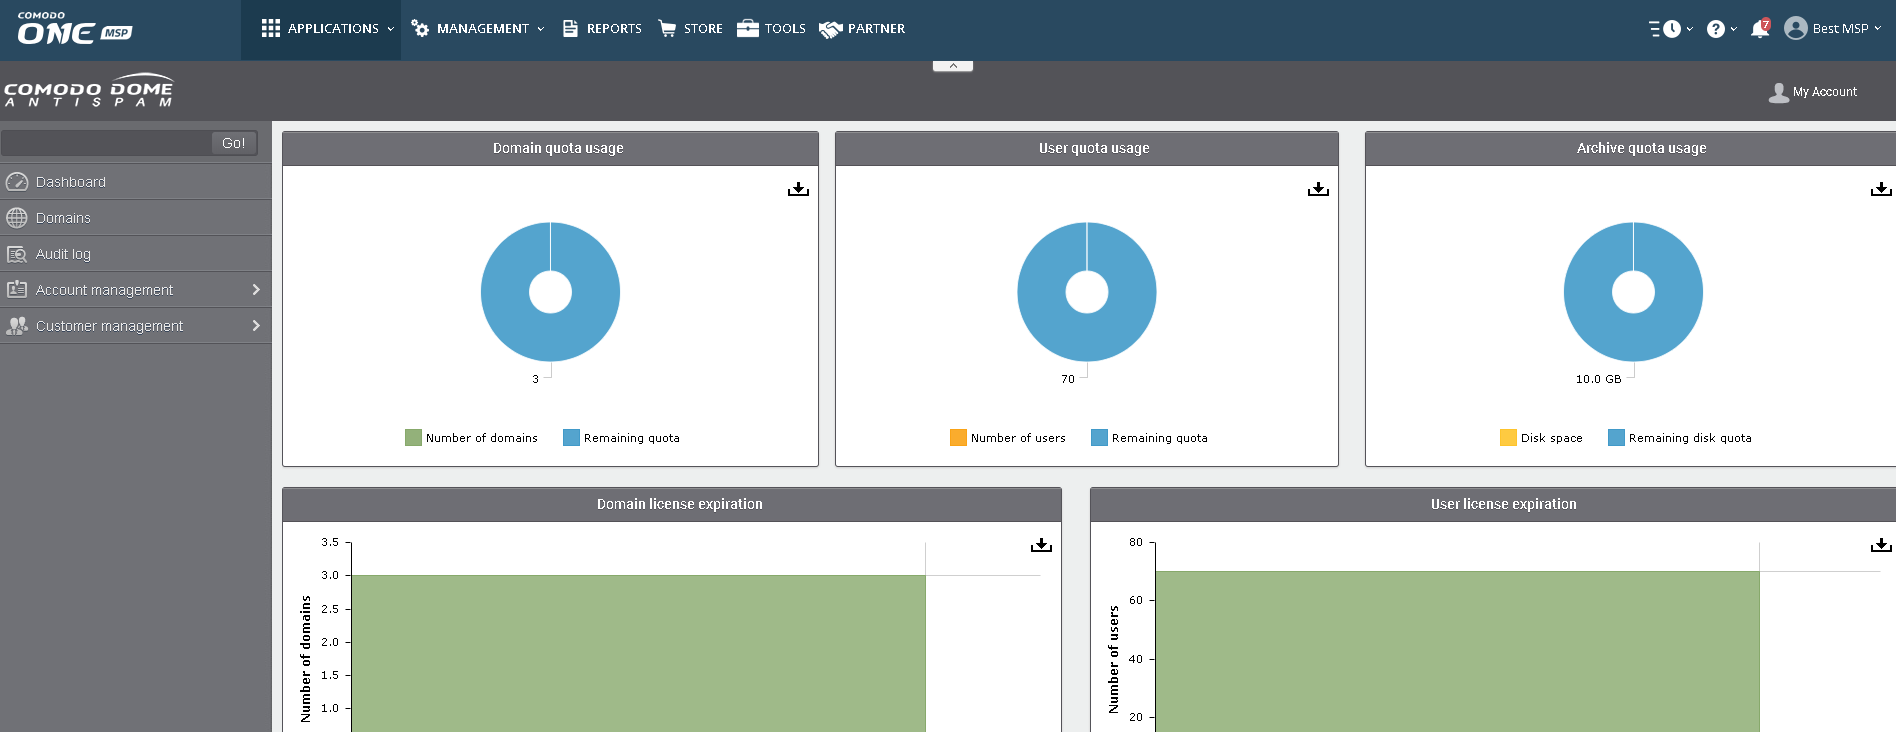Click the Archive quota usage panel header
This screenshot has height=732, width=1896.
tap(1631, 148)
